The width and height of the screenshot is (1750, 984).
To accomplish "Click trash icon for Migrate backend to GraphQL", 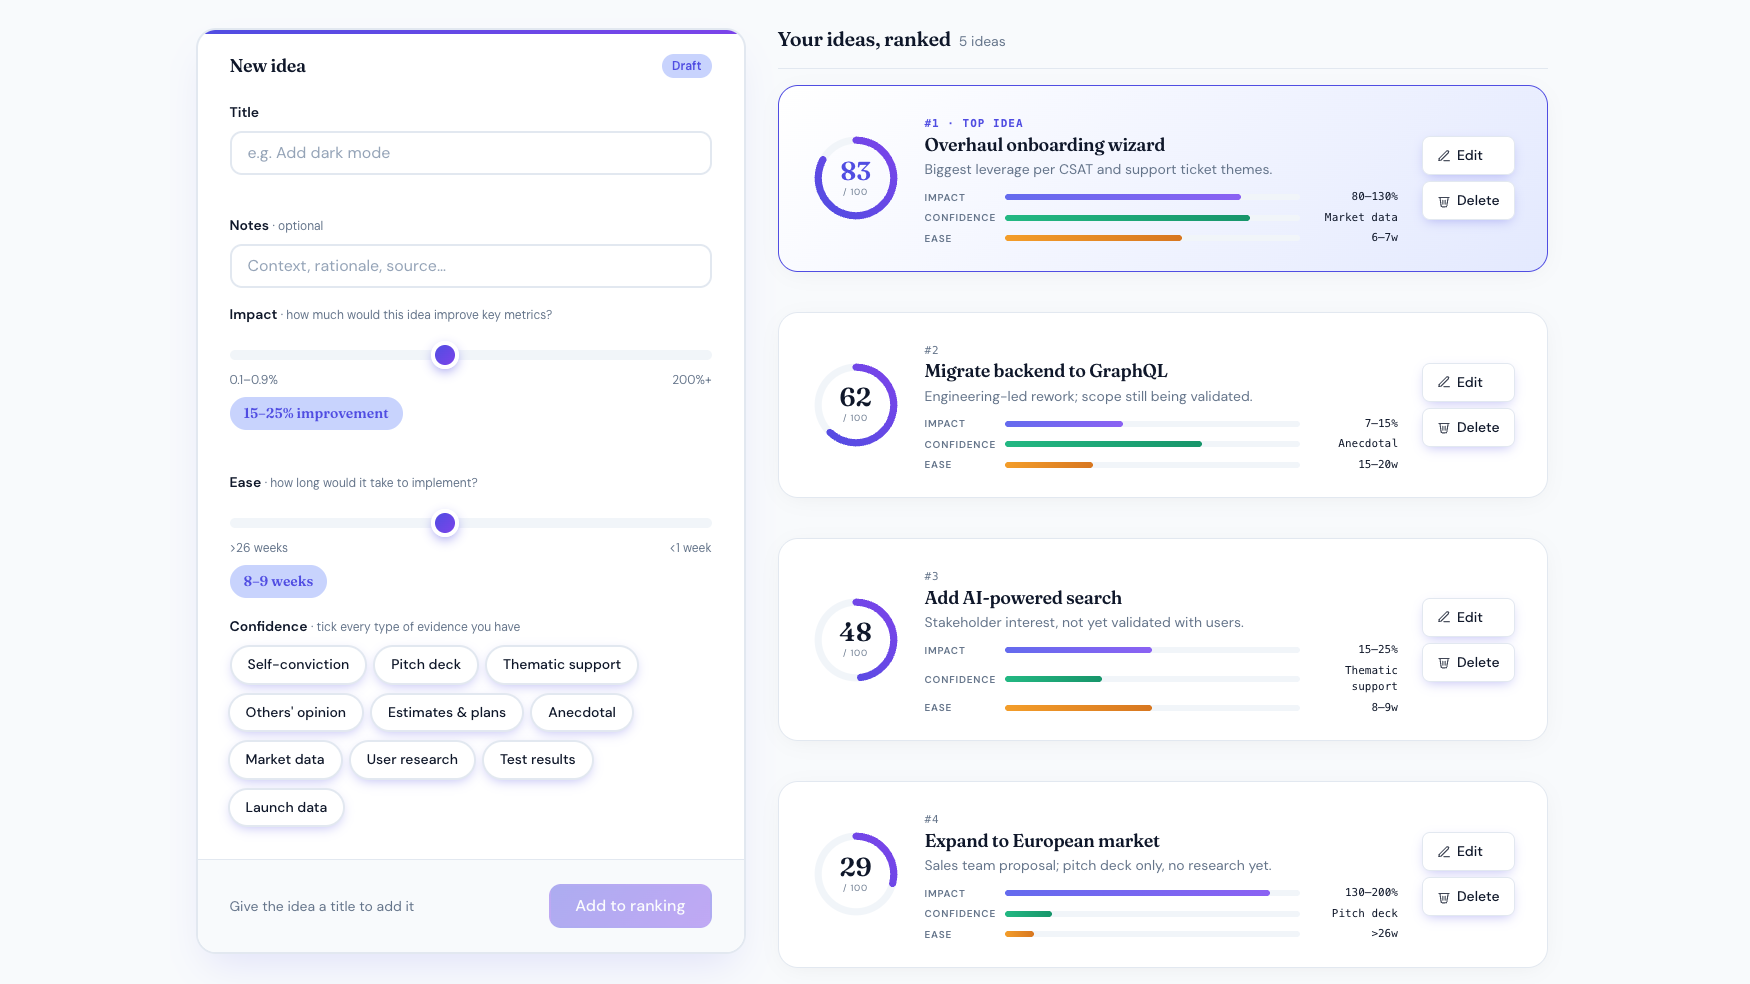I will point(1443,428).
